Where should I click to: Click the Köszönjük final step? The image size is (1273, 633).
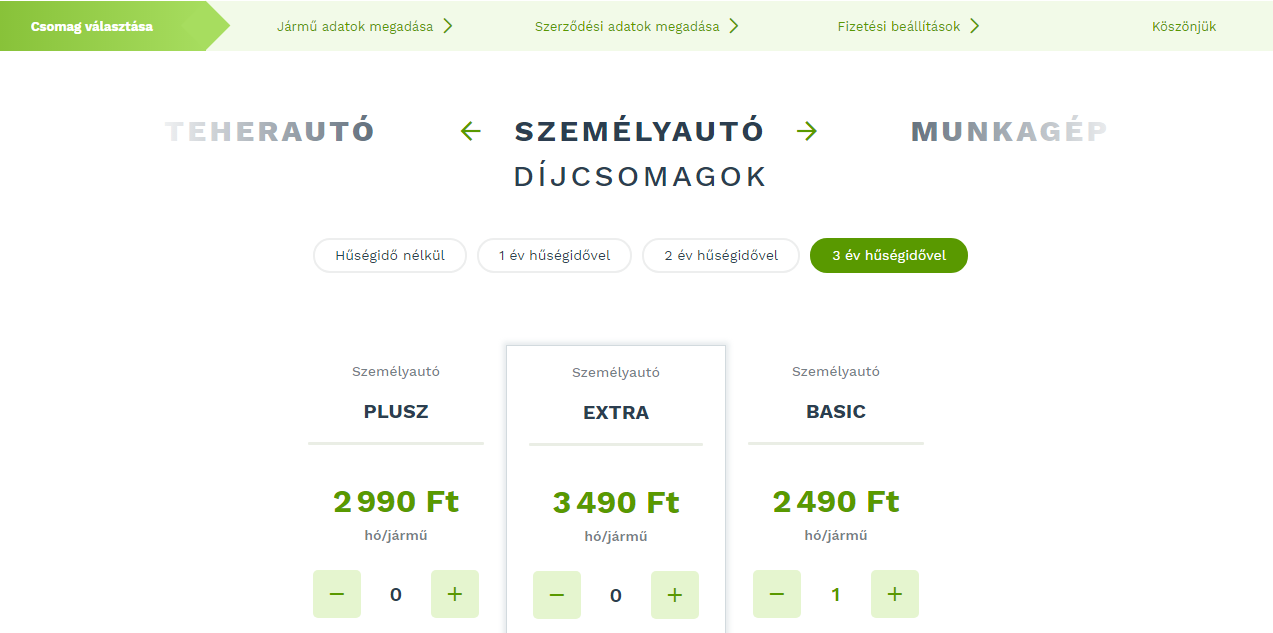(1184, 26)
